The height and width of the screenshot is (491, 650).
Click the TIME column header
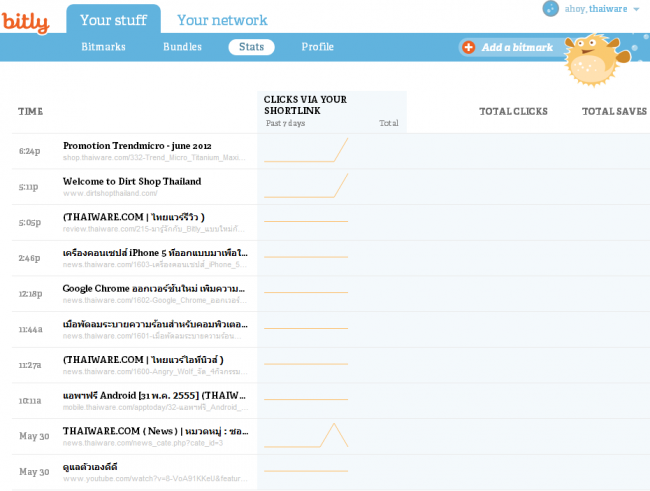[30, 111]
